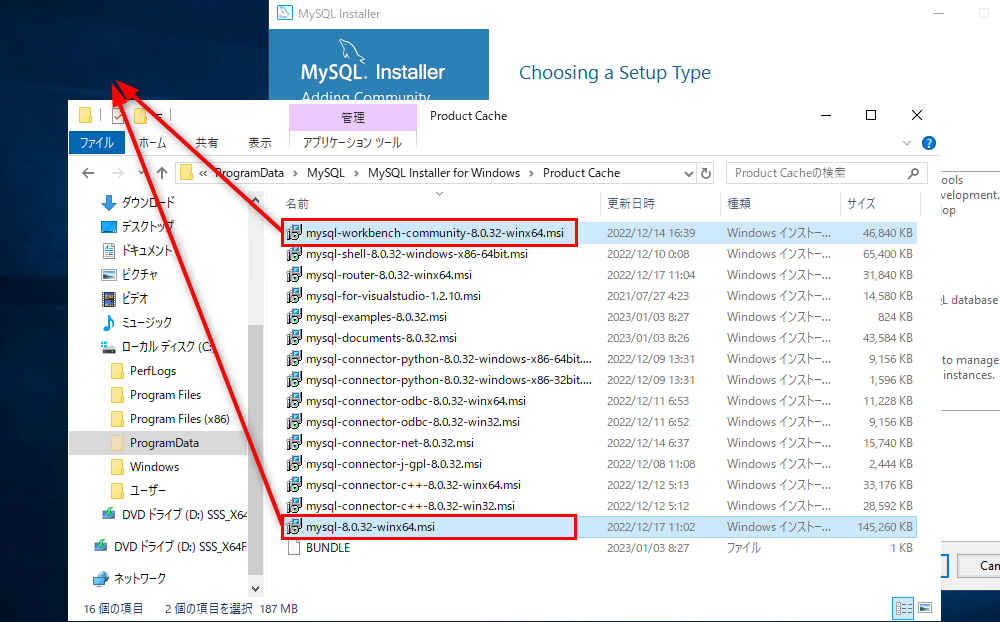Expand breadcrumb arrow after MySQL
The width and height of the screenshot is (1000, 622).
355,173
